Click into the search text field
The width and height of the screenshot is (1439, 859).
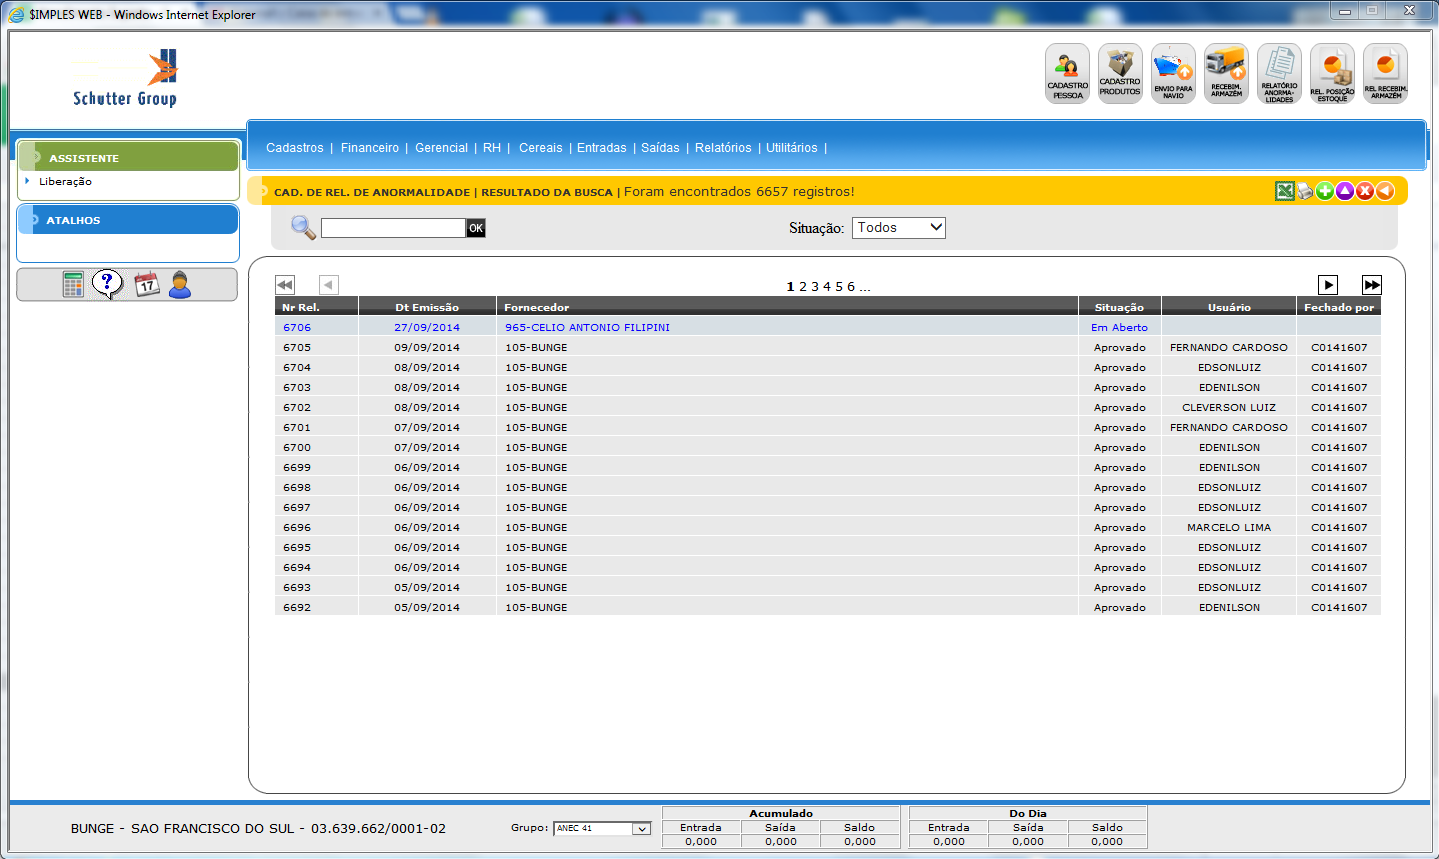point(393,229)
